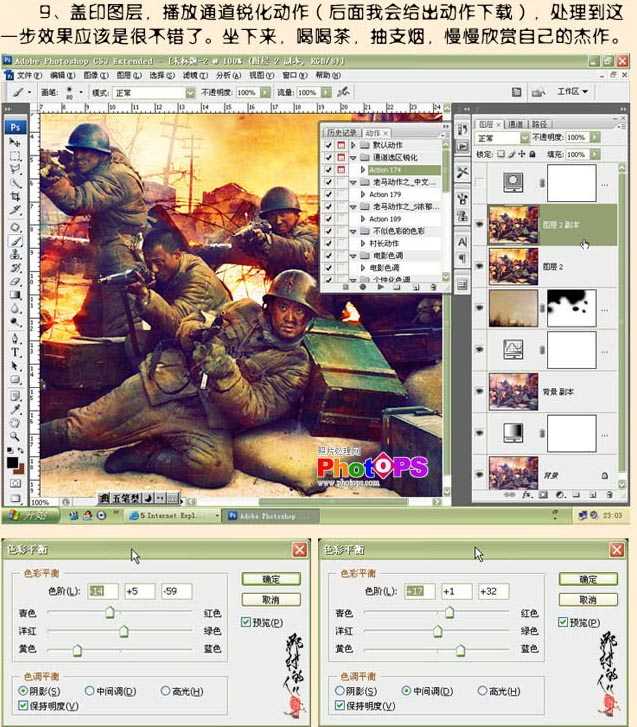The image size is (637, 727).
Task: Enable airbrush icon in options bar
Action: pyautogui.click(x=344, y=92)
